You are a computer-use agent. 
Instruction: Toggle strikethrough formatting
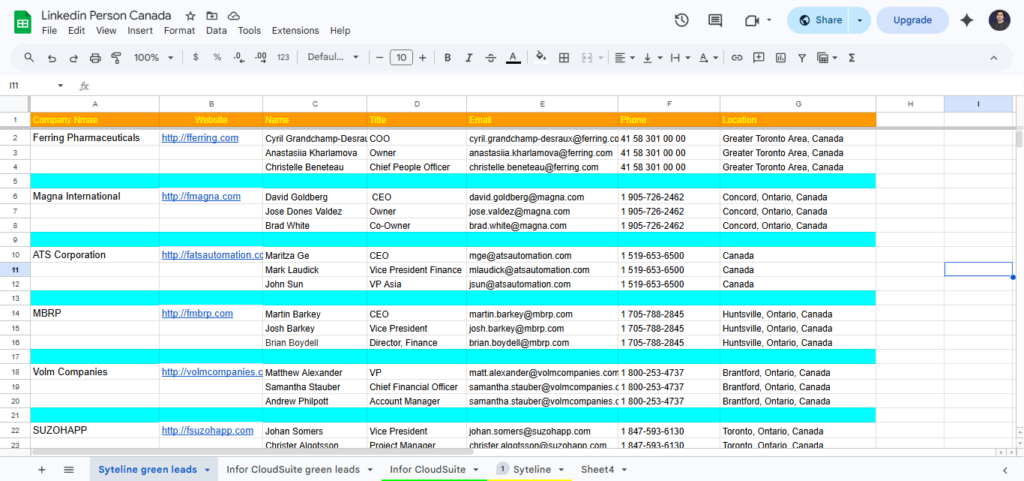tap(490, 57)
